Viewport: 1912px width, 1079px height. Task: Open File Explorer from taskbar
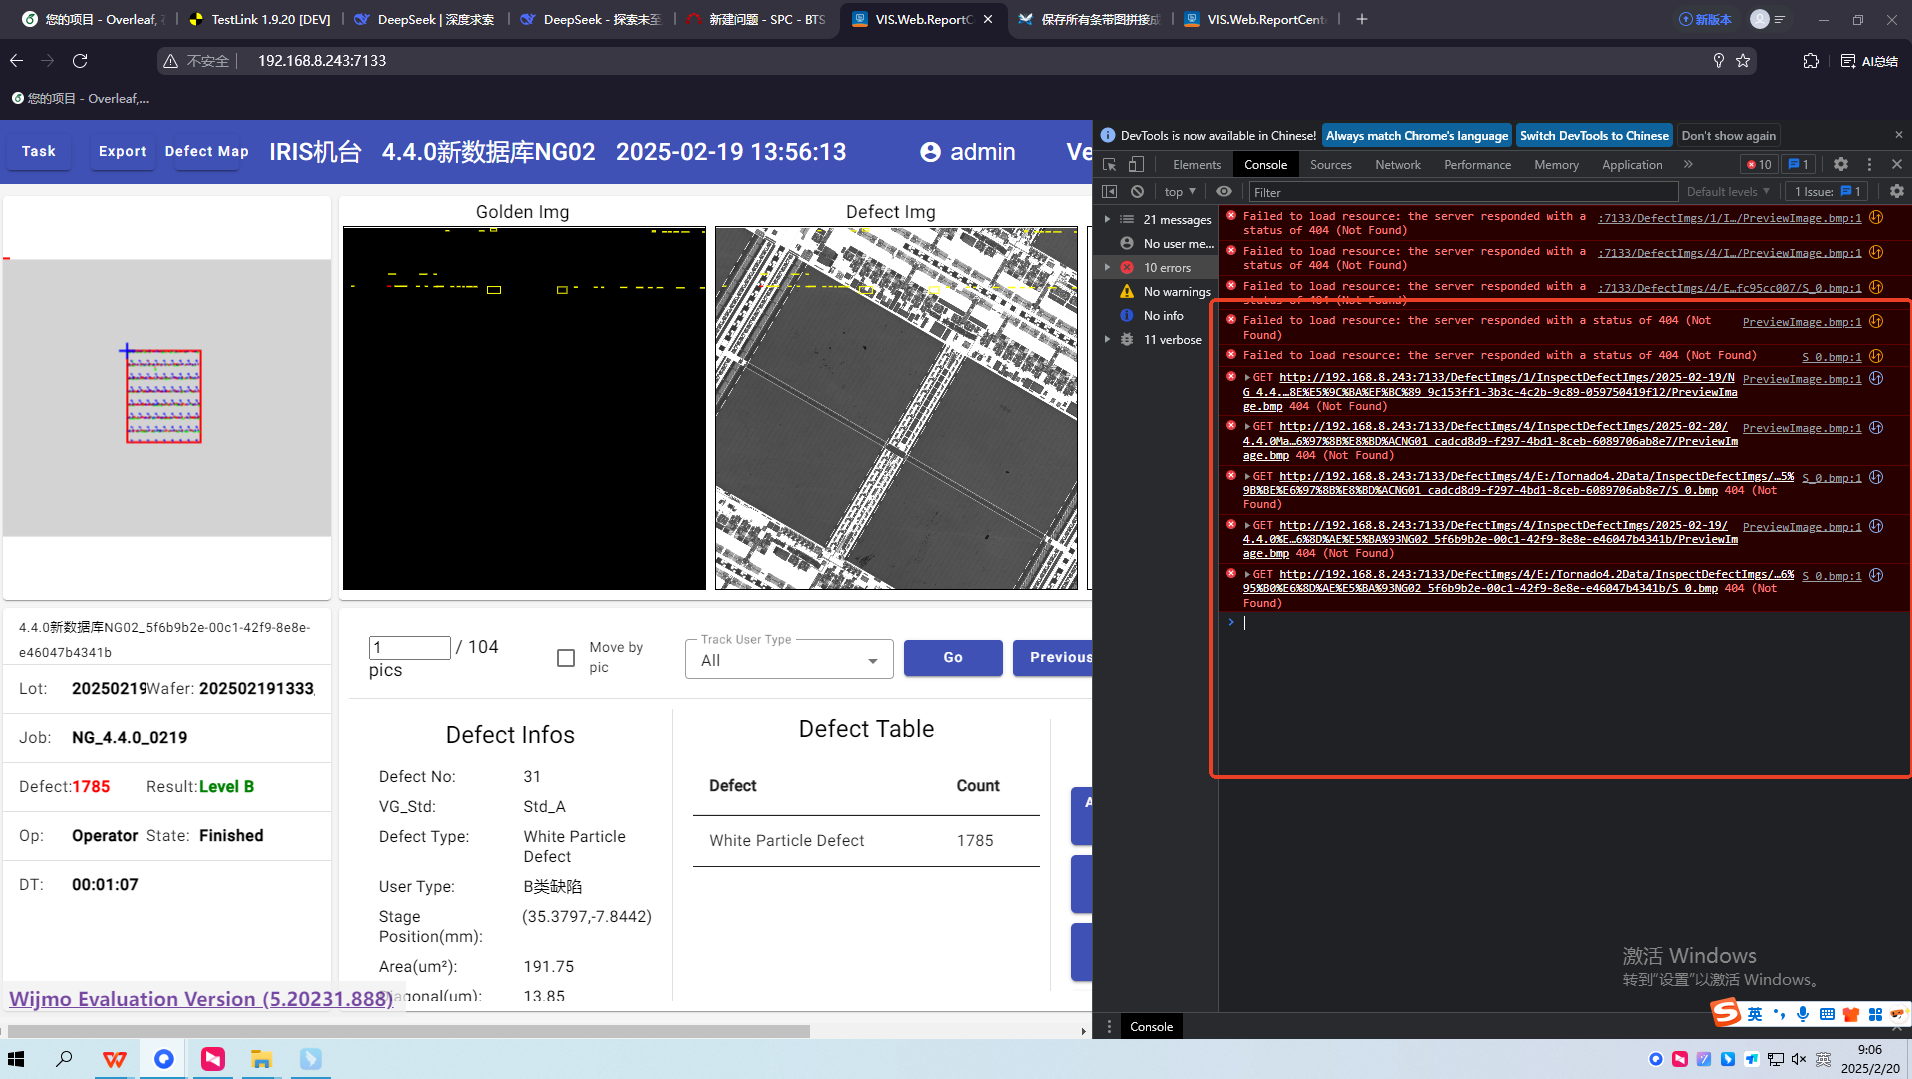[261, 1059]
